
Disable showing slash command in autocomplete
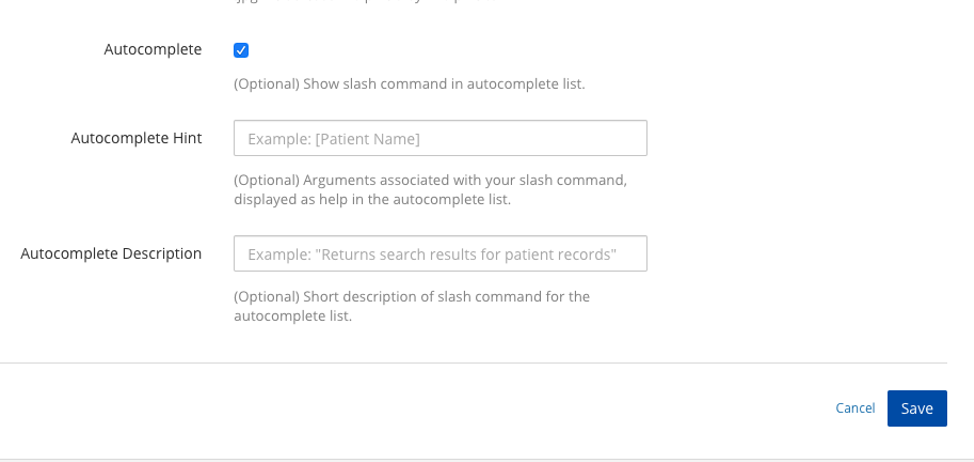coord(241,50)
